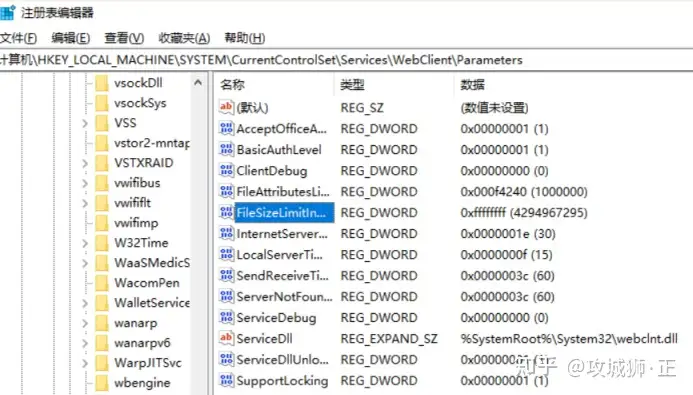Click the Registry Editor app icon
This screenshot has width=693, height=395.
[8, 13]
